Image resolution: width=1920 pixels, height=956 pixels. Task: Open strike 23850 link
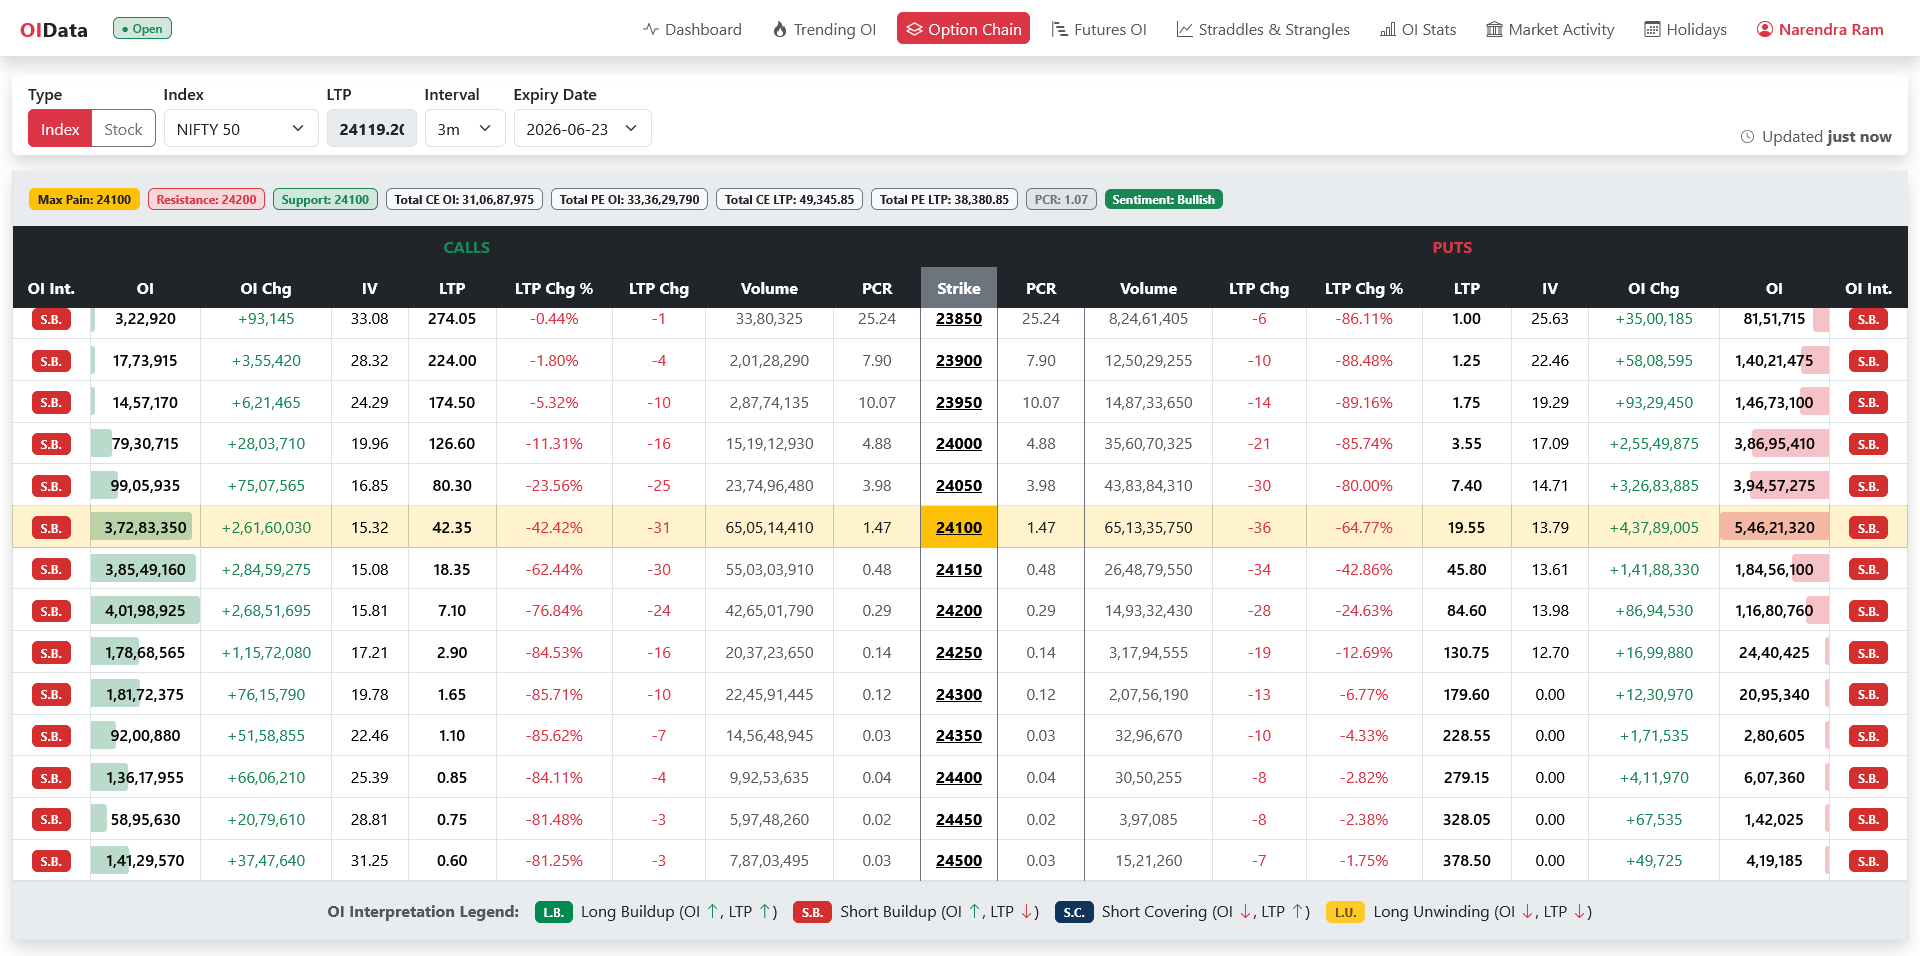[959, 319]
